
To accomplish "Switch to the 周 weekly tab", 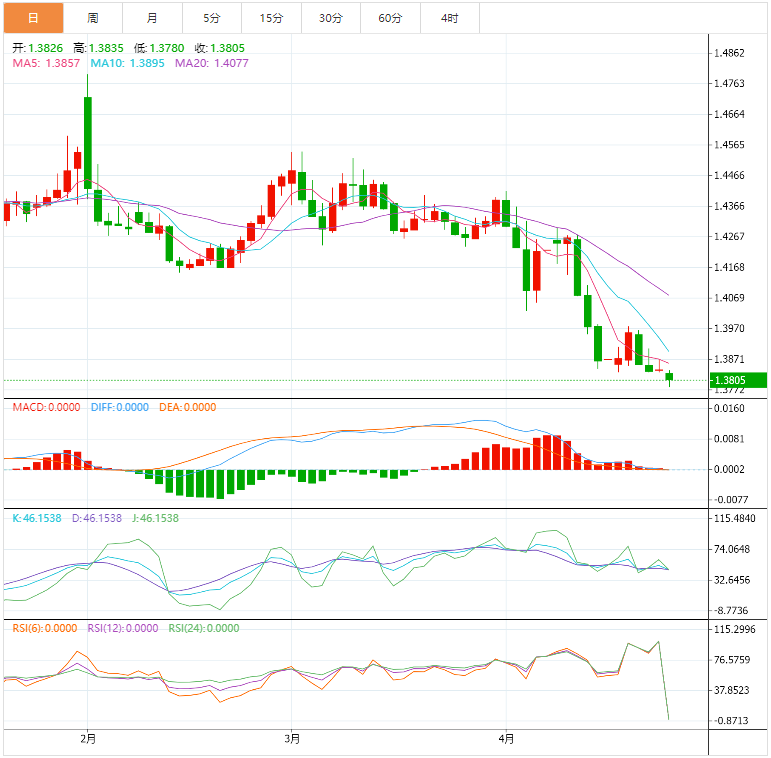I will coord(93,18).
